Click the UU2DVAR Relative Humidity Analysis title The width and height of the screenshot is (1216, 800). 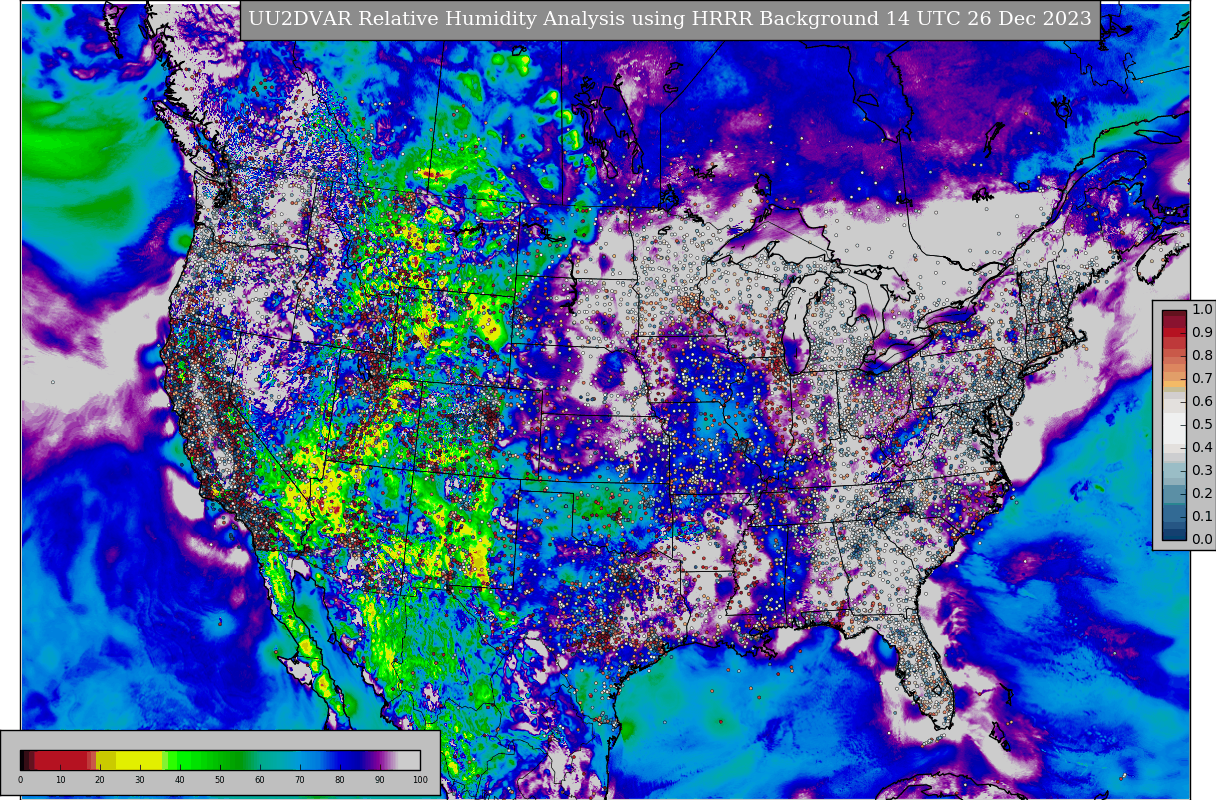[x=670, y=19]
